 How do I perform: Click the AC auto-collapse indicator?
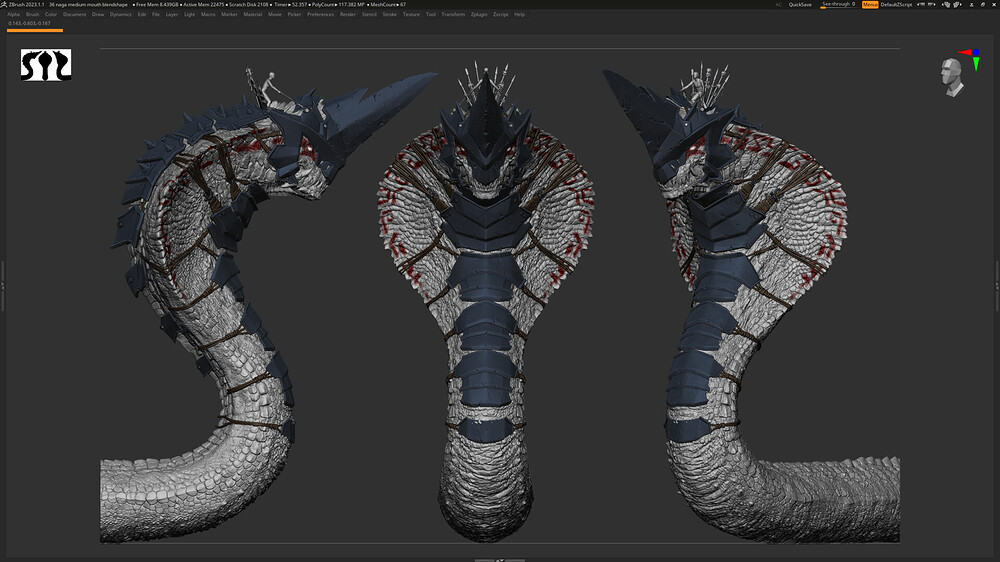(778, 5)
